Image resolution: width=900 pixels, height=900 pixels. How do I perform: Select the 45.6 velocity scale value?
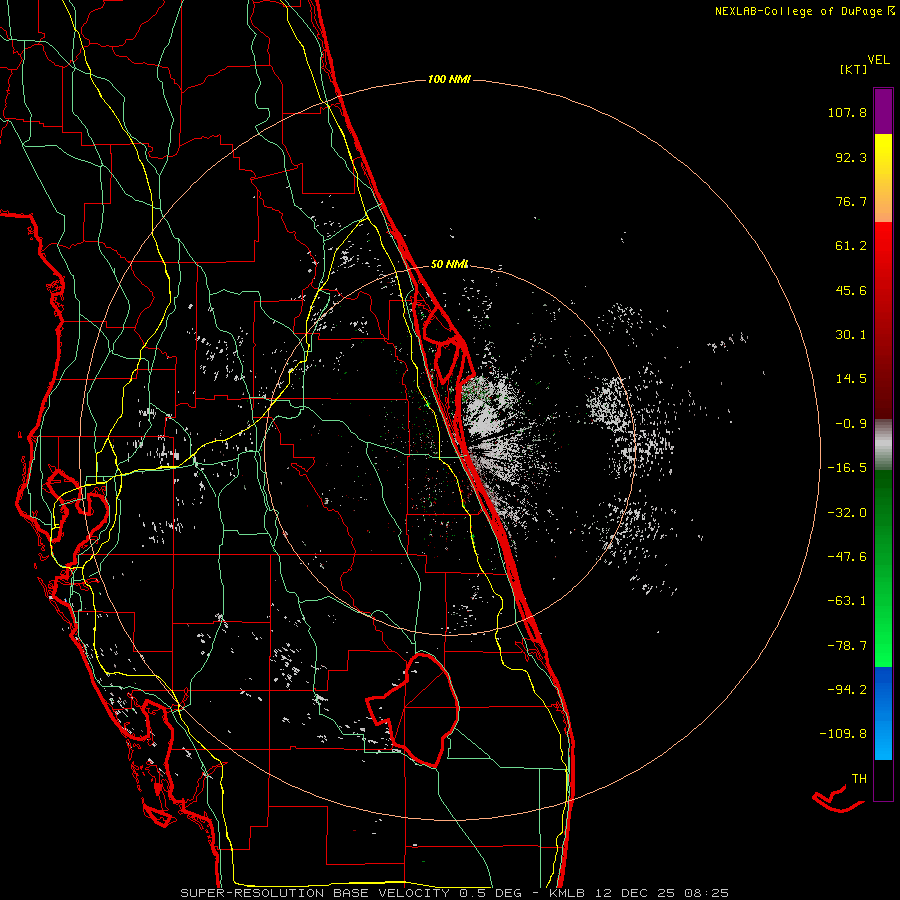click(851, 290)
